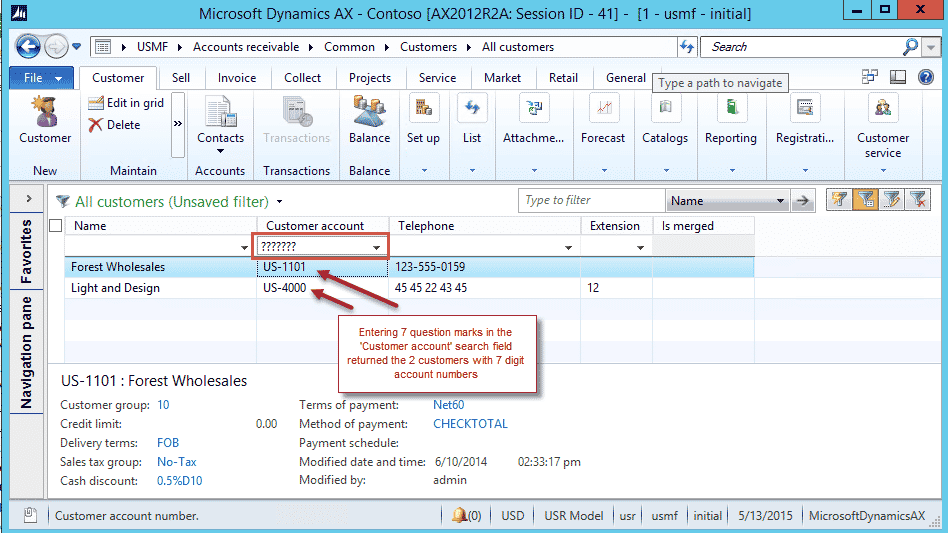Click Edit in grid

click(126, 103)
